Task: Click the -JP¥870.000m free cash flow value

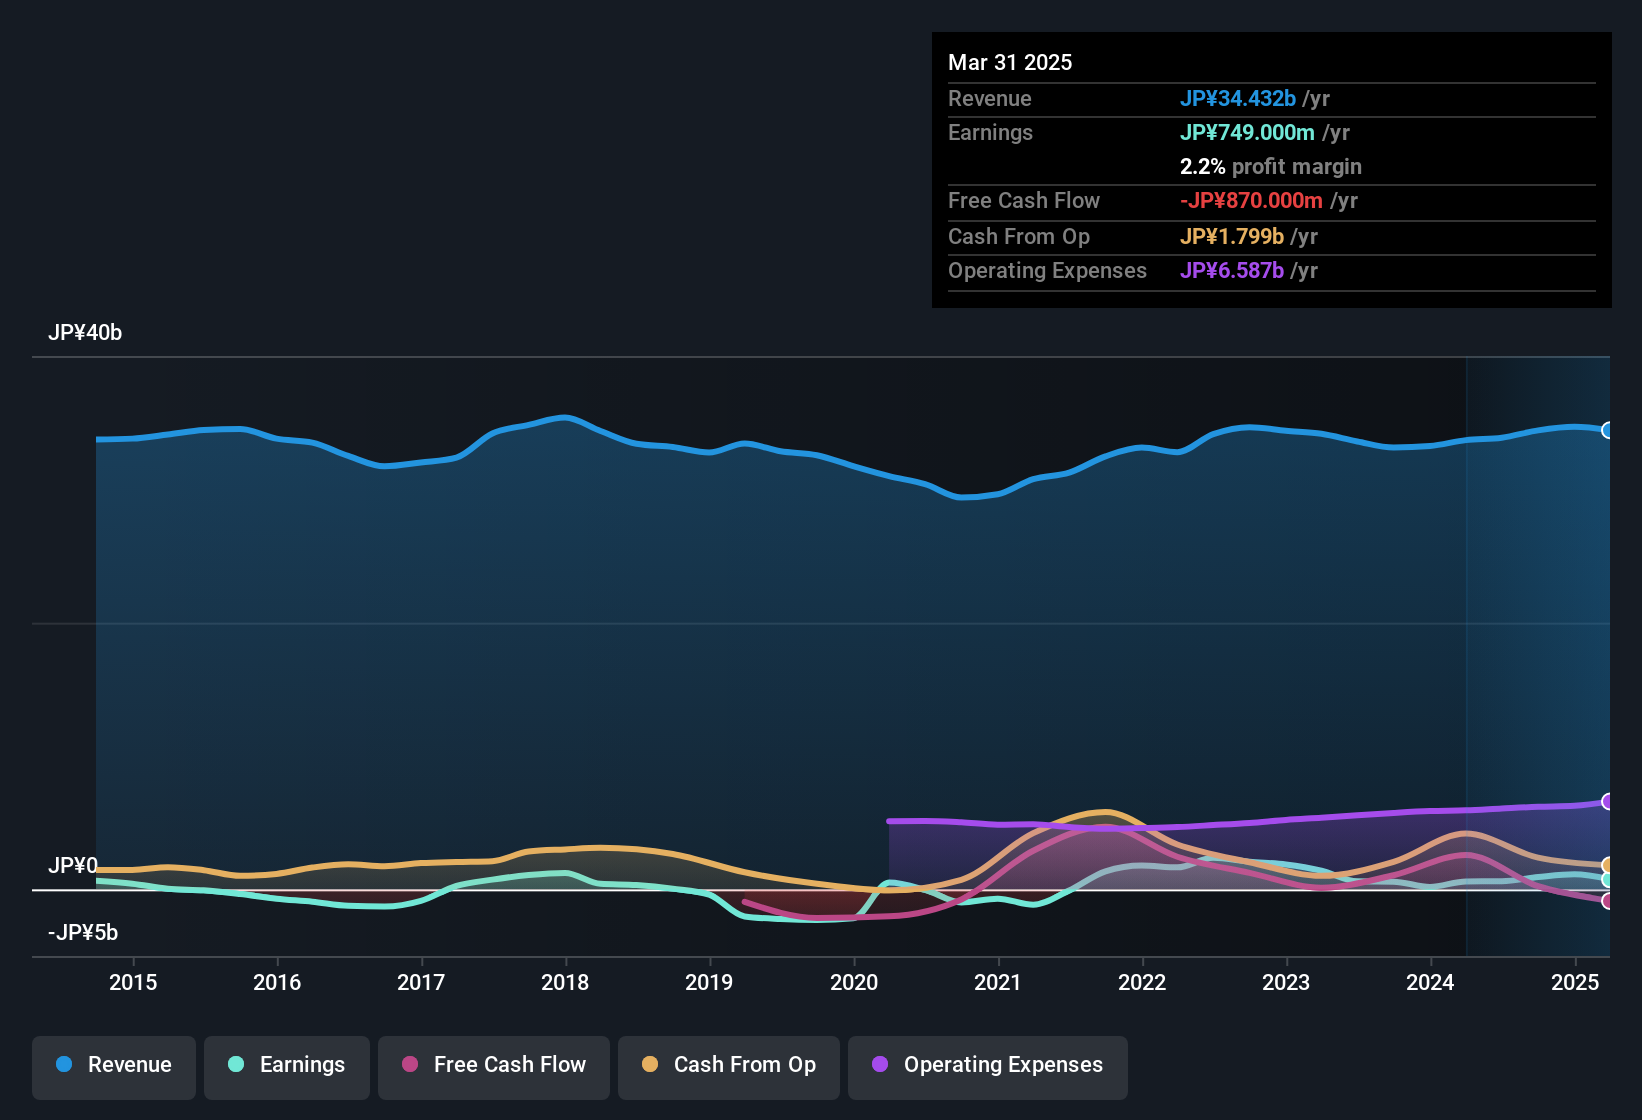Action: [1251, 200]
